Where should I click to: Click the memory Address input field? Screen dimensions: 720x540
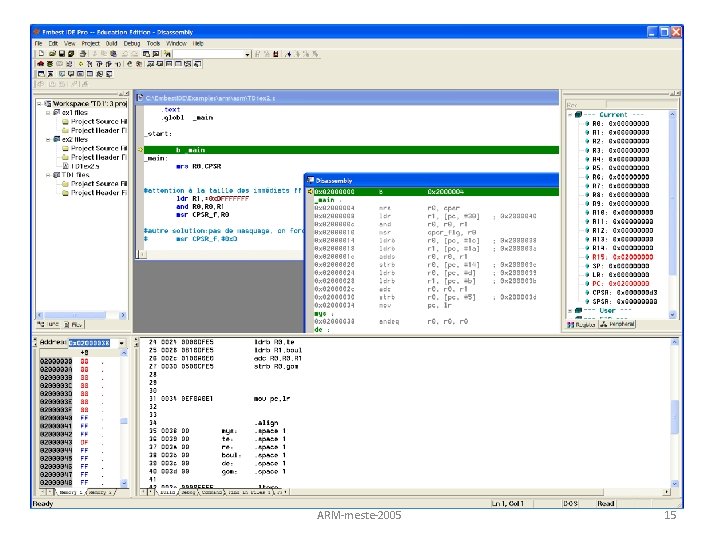pyautogui.click(x=88, y=342)
